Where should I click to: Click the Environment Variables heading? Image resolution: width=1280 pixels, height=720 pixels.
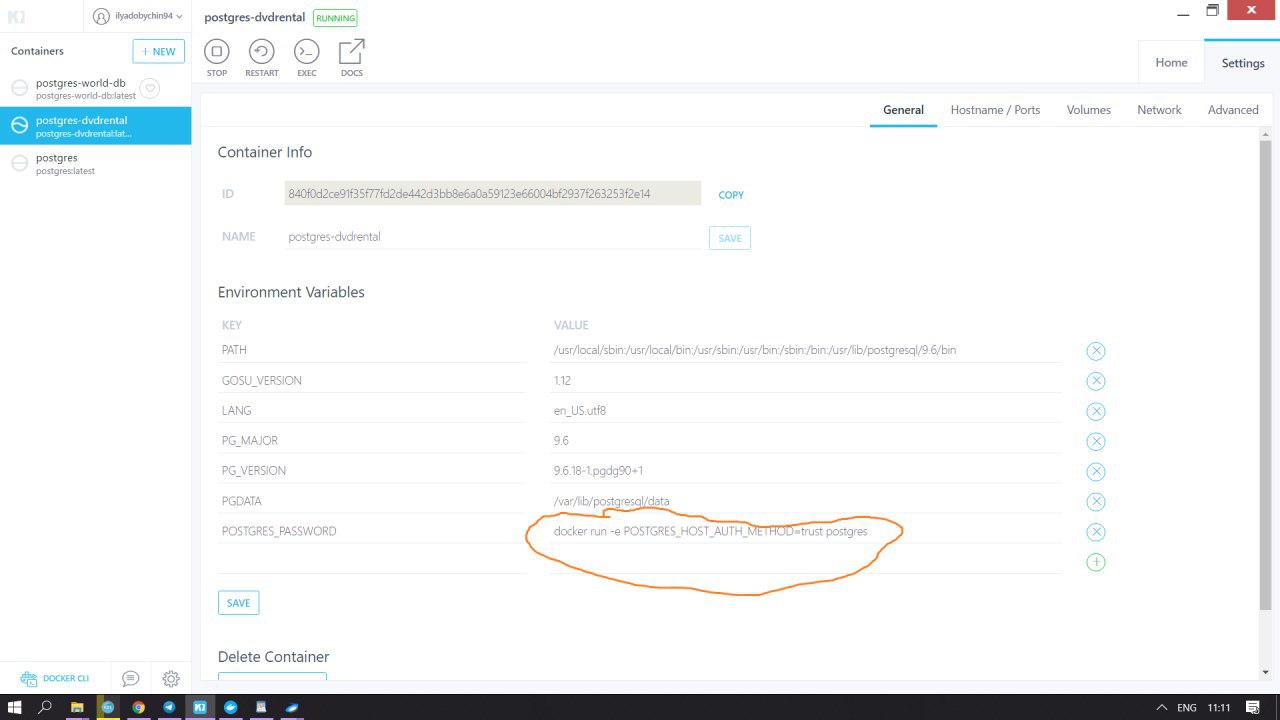pyautogui.click(x=291, y=292)
